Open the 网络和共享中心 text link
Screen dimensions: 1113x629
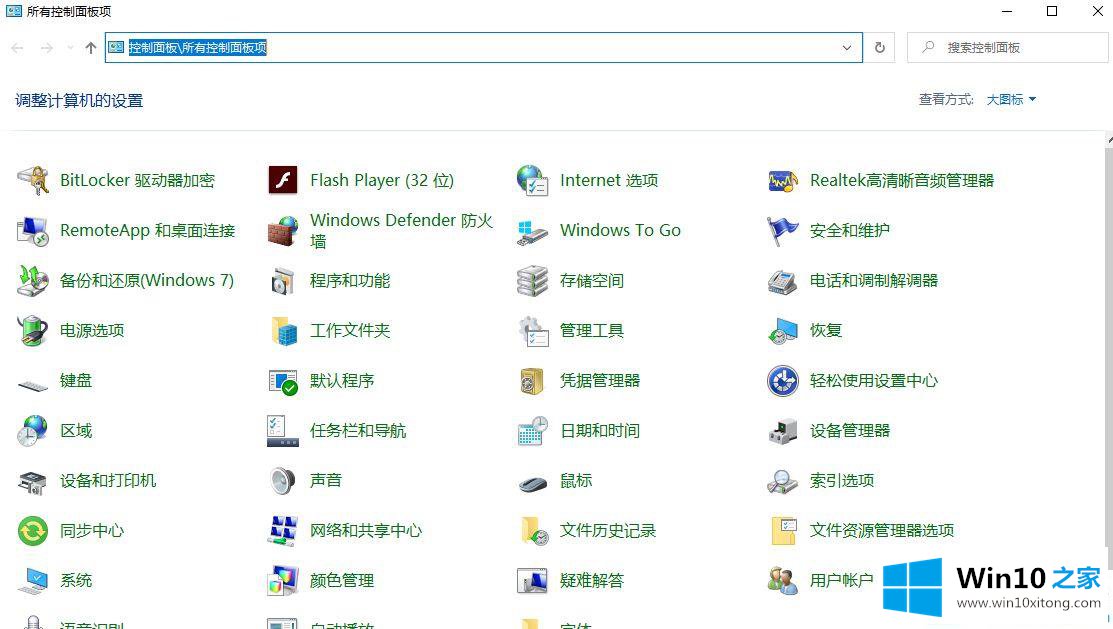pos(366,530)
